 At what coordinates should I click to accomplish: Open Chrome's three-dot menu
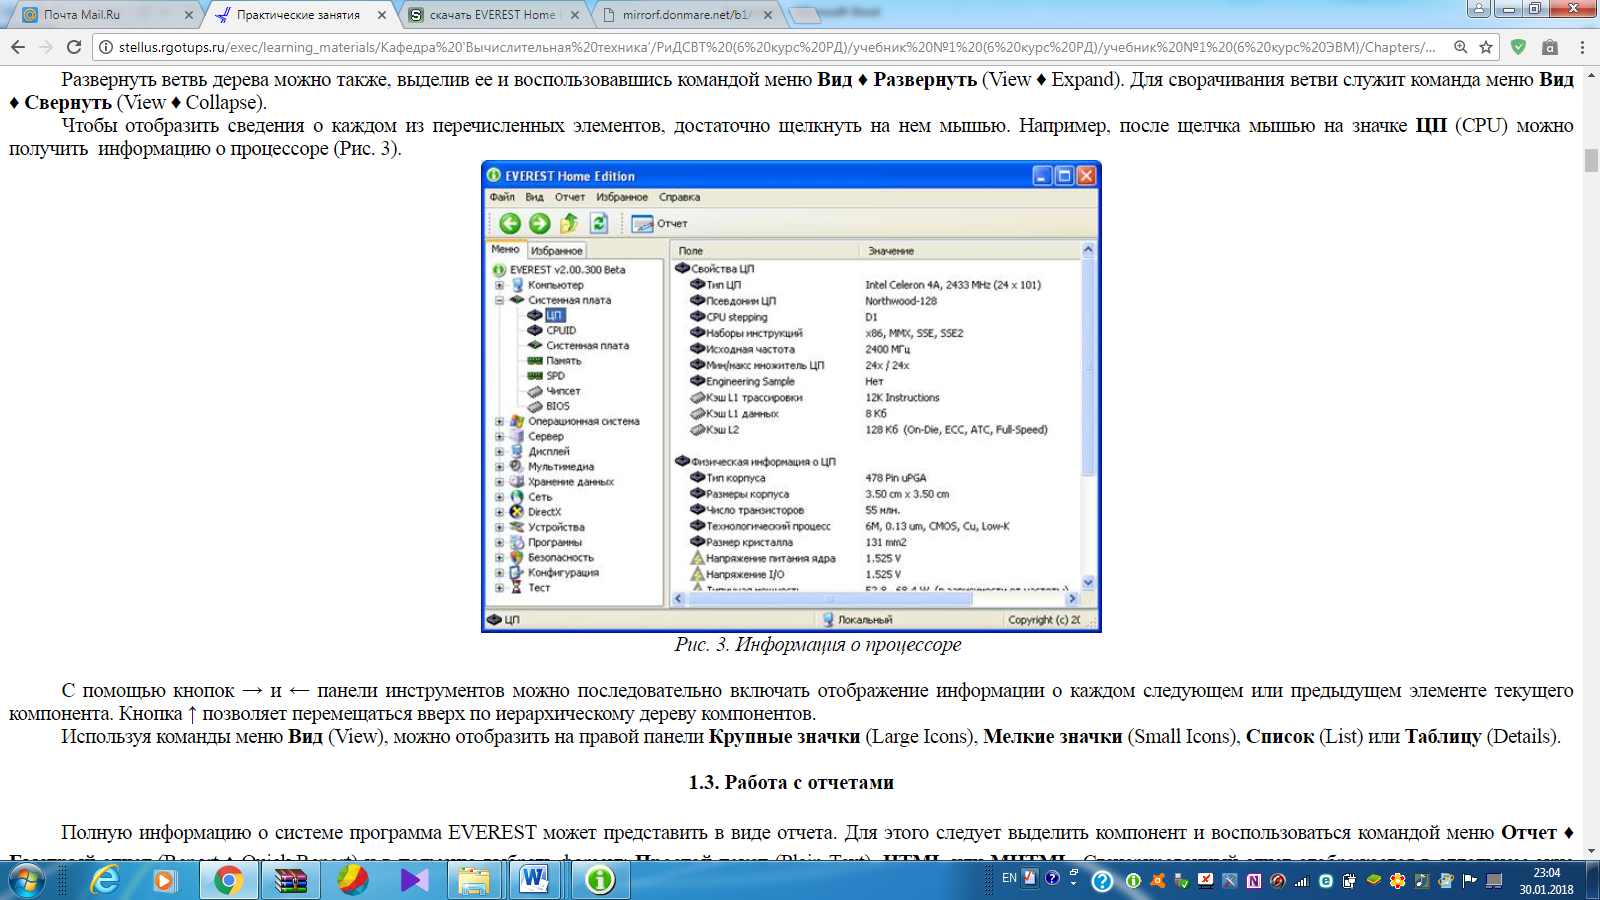pos(1582,47)
